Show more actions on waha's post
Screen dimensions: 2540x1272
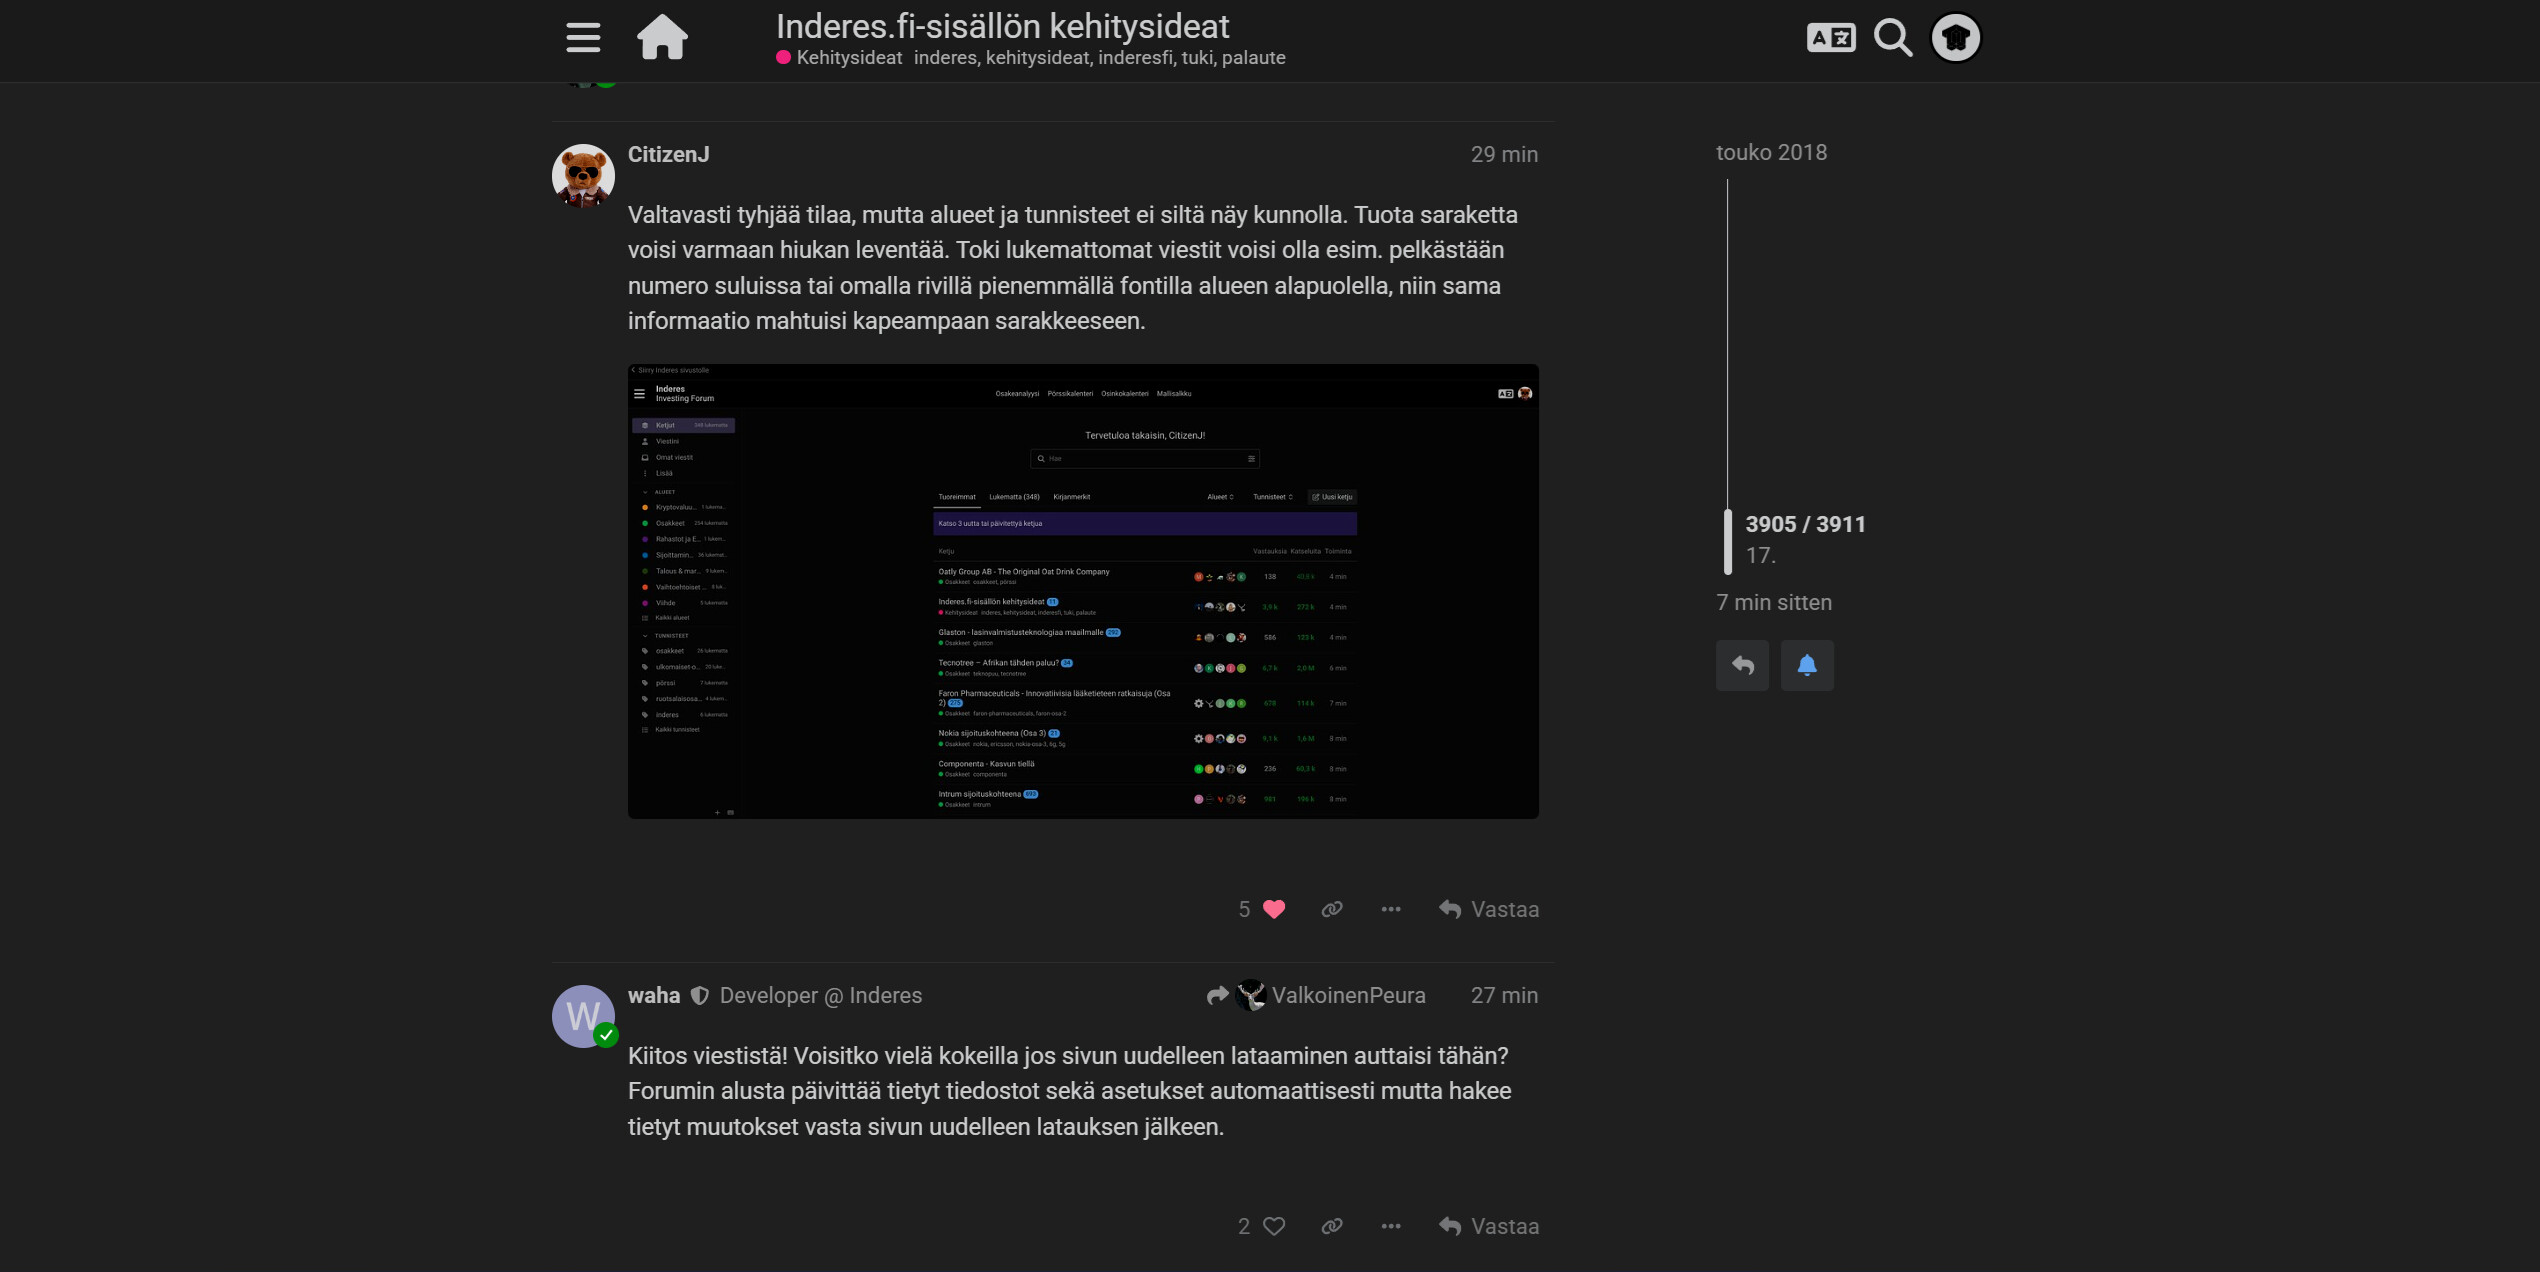coord(1390,1226)
